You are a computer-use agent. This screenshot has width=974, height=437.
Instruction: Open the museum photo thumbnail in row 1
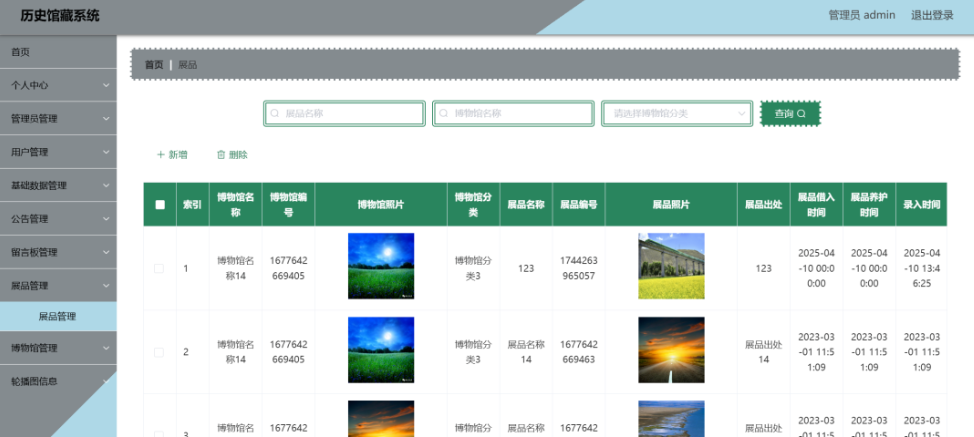tap(381, 266)
